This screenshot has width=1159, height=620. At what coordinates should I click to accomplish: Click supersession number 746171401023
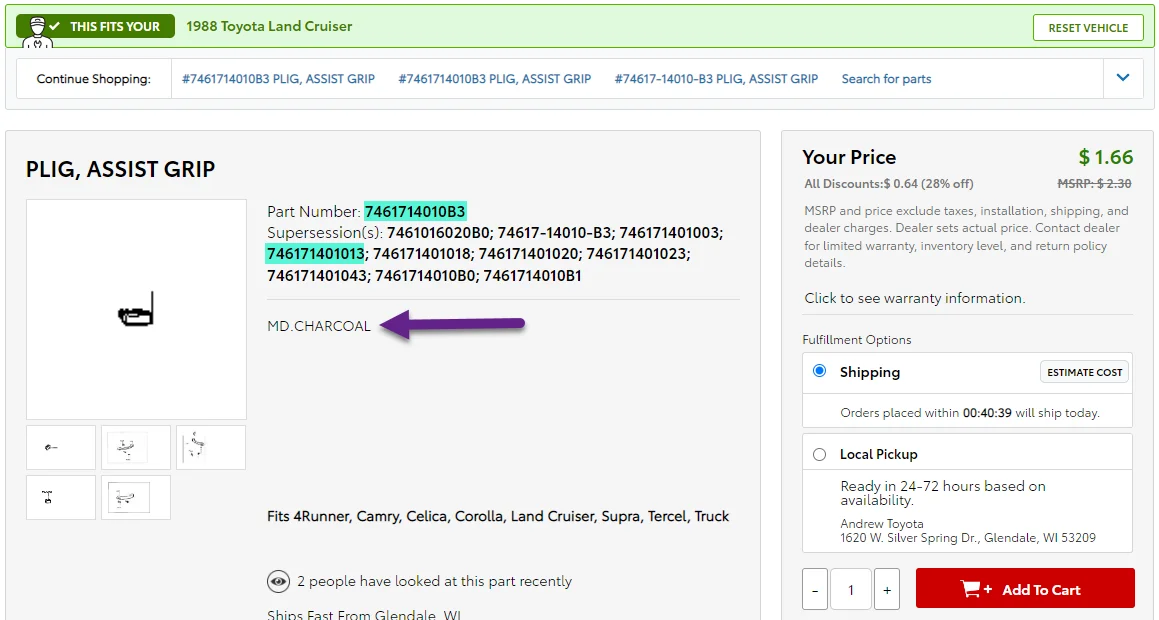coord(637,254)
